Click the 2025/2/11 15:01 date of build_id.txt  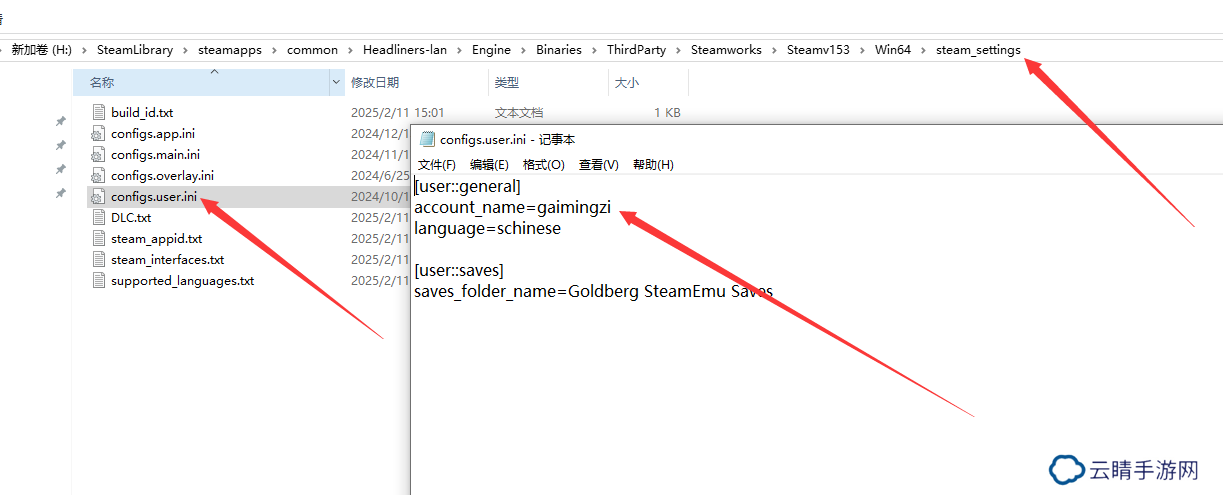coord(398,113)
